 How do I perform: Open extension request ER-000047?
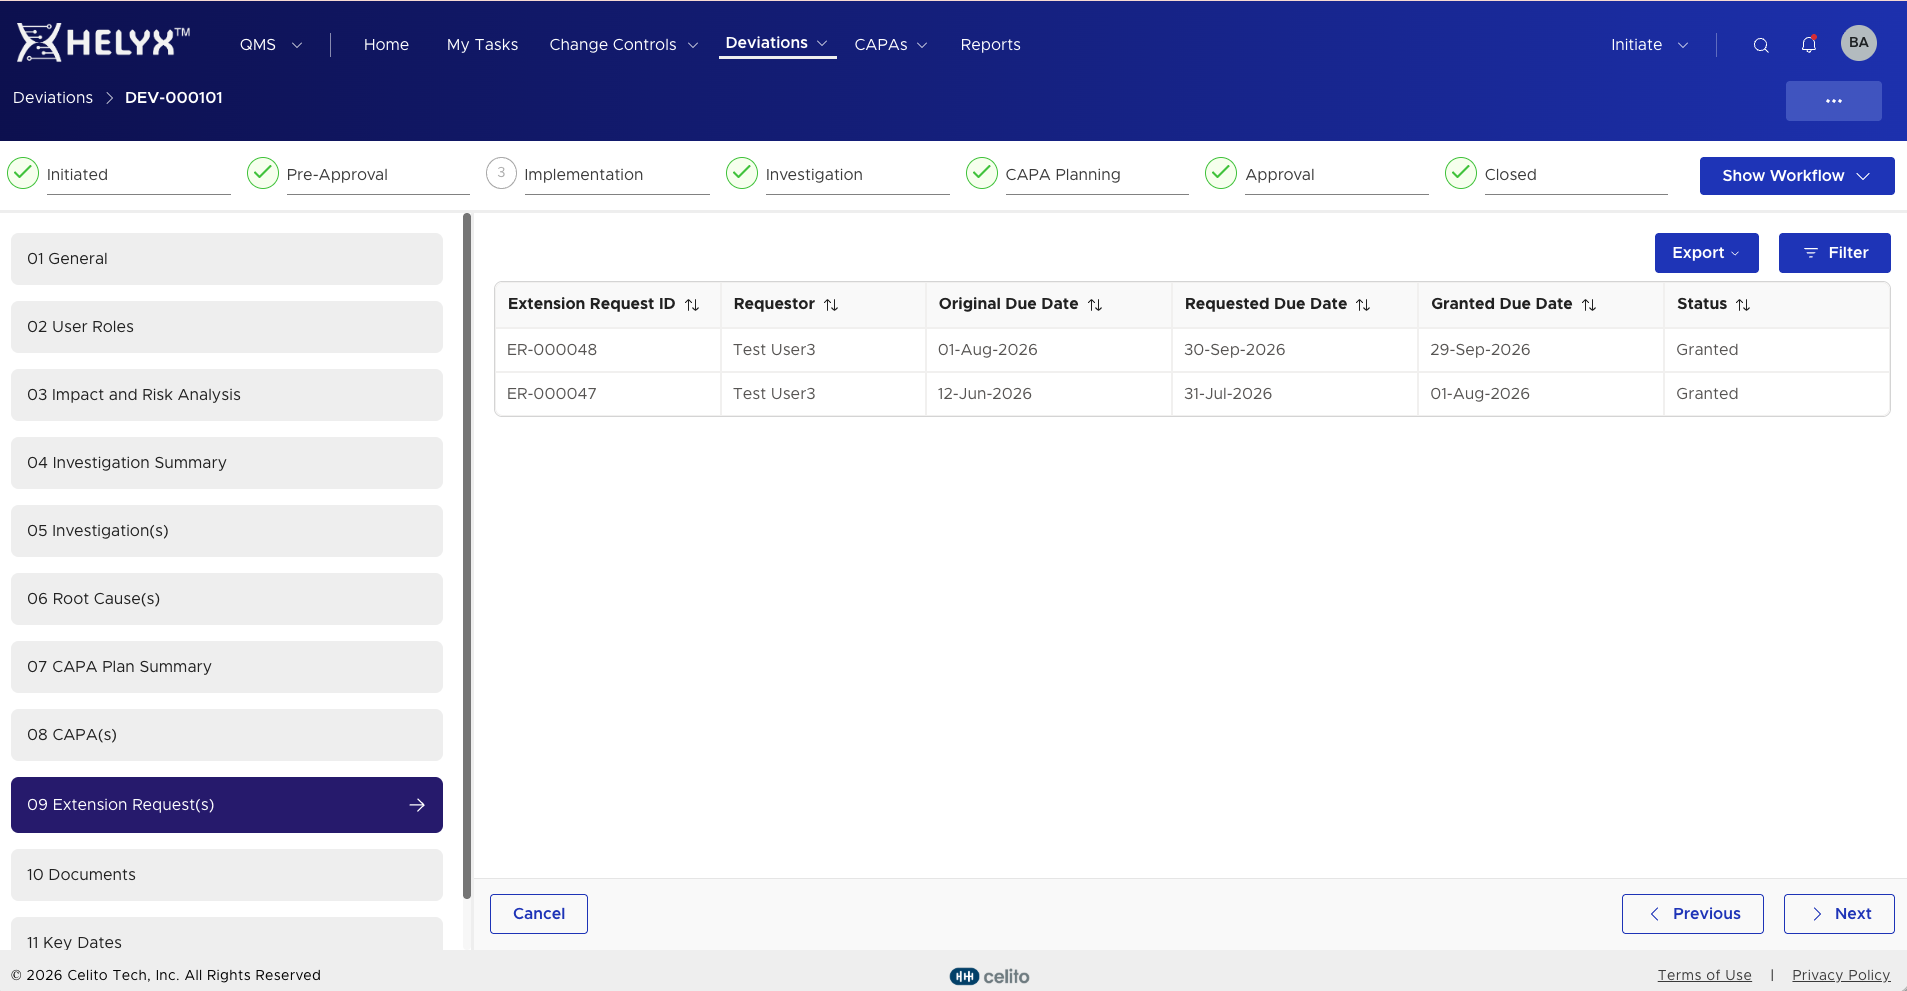pyautogui.click(x=552, y=394)
